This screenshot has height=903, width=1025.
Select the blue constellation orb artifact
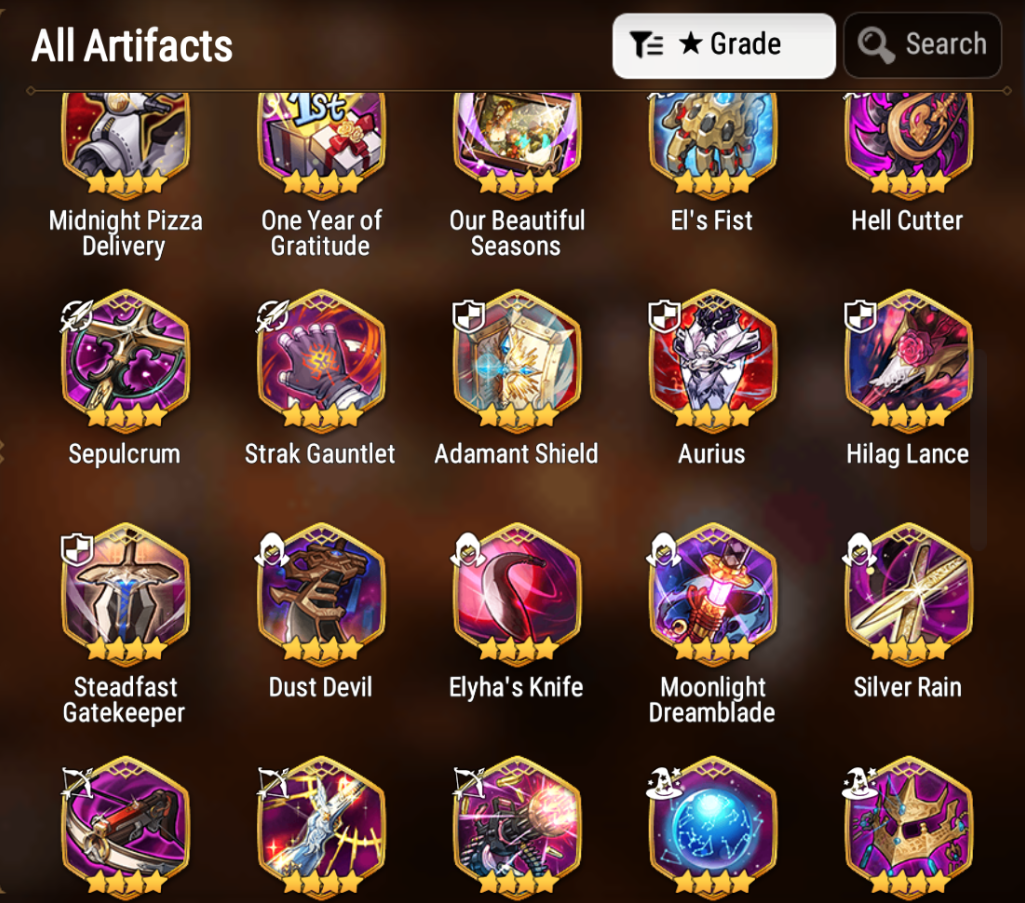(x=713, y=827)
